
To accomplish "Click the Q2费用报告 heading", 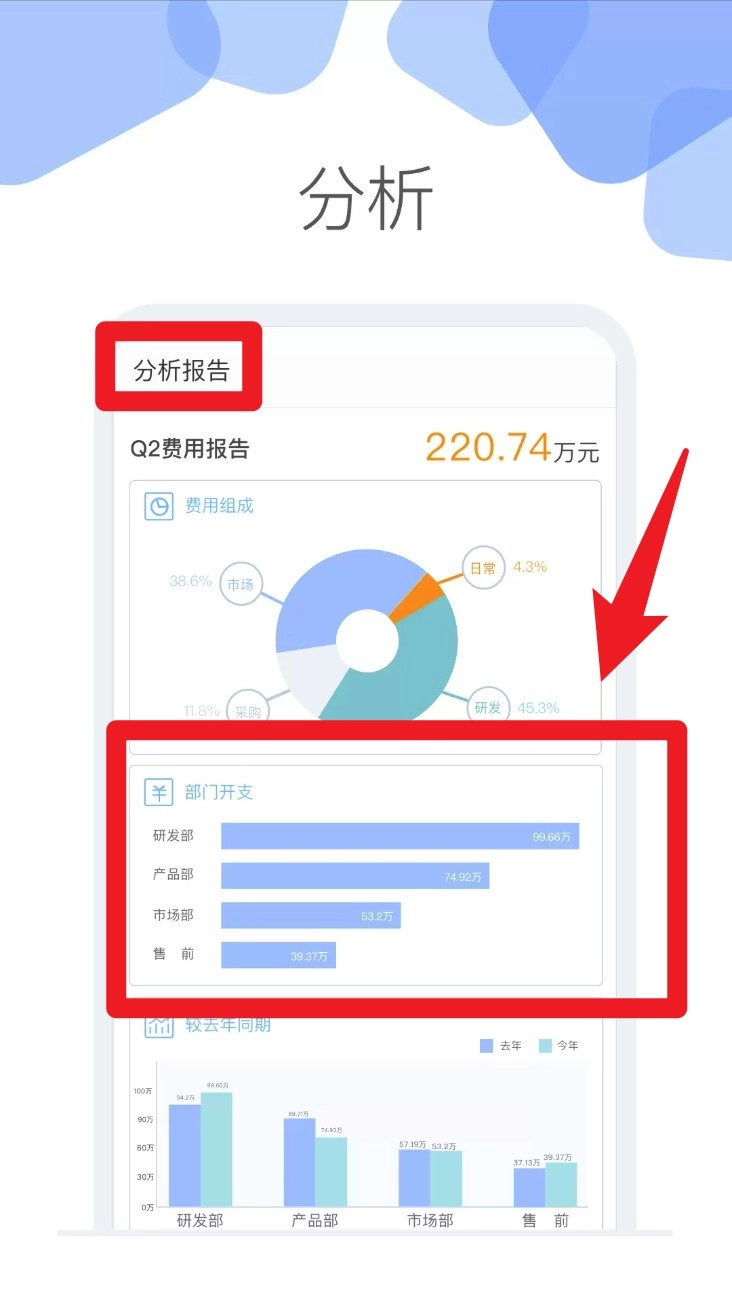I will pyautogui.click(x=190, y=449).
